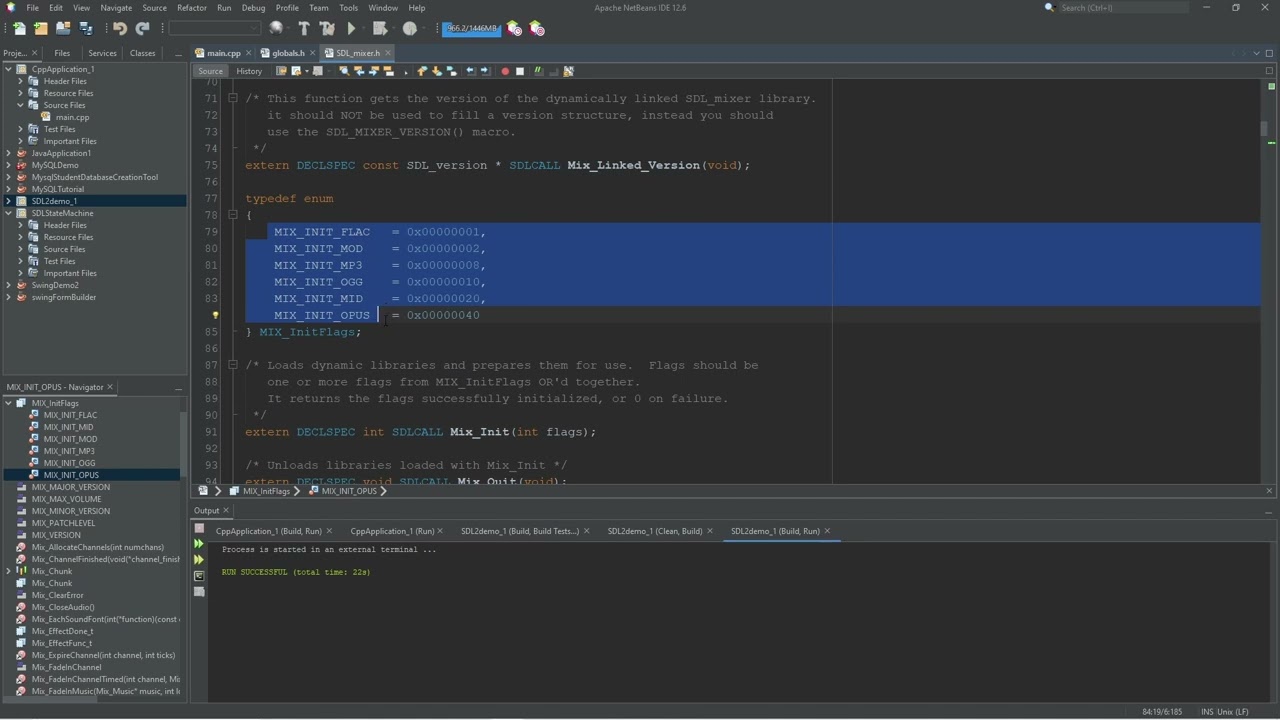1280x720 pixels.
Task: Click the Find Selection magnifier icon in editor toolbar
Action: (344, 71)
